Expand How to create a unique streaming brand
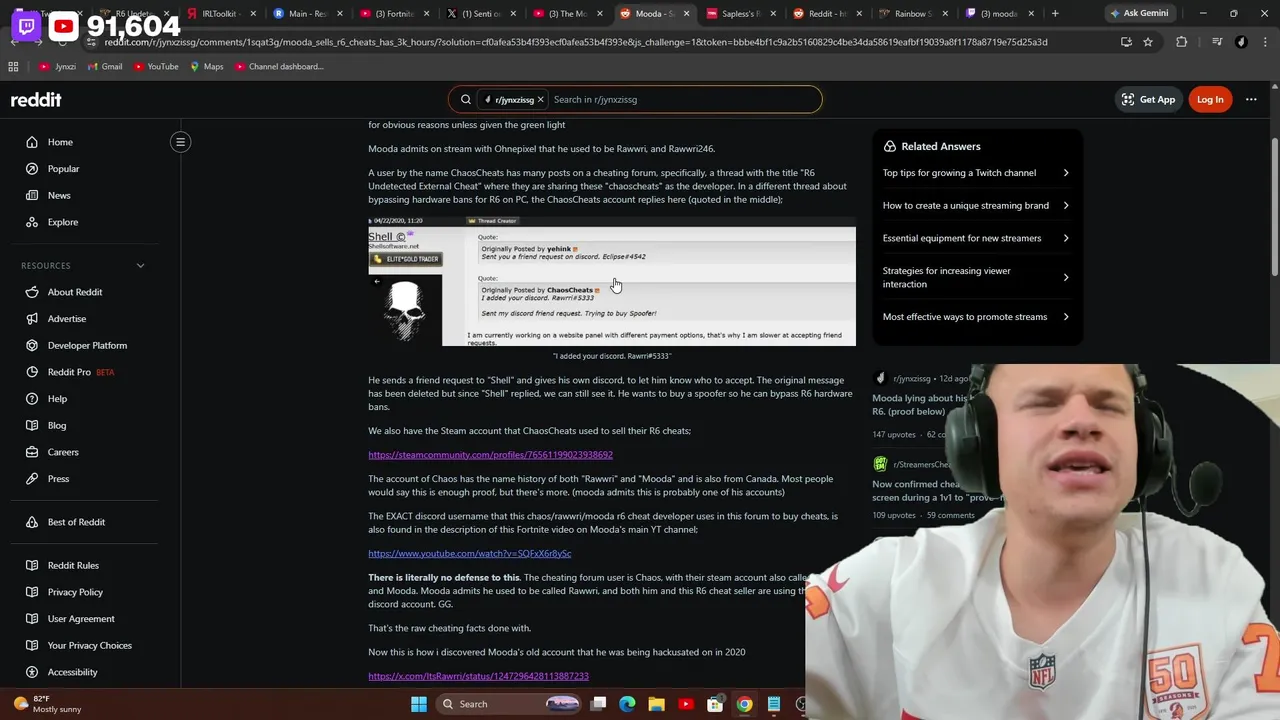This screenshot has height=720, width=1280. (976, 205)
